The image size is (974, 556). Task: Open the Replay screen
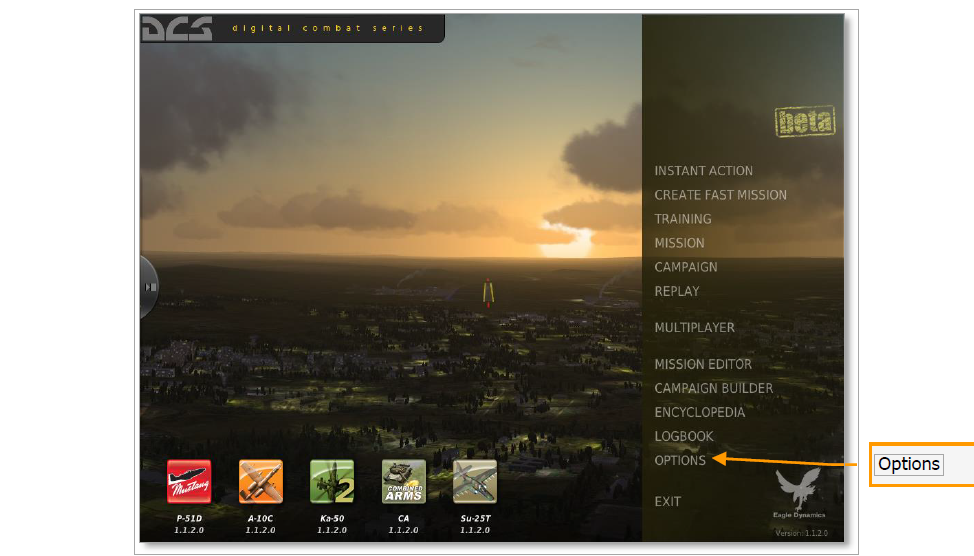(677, 291)
